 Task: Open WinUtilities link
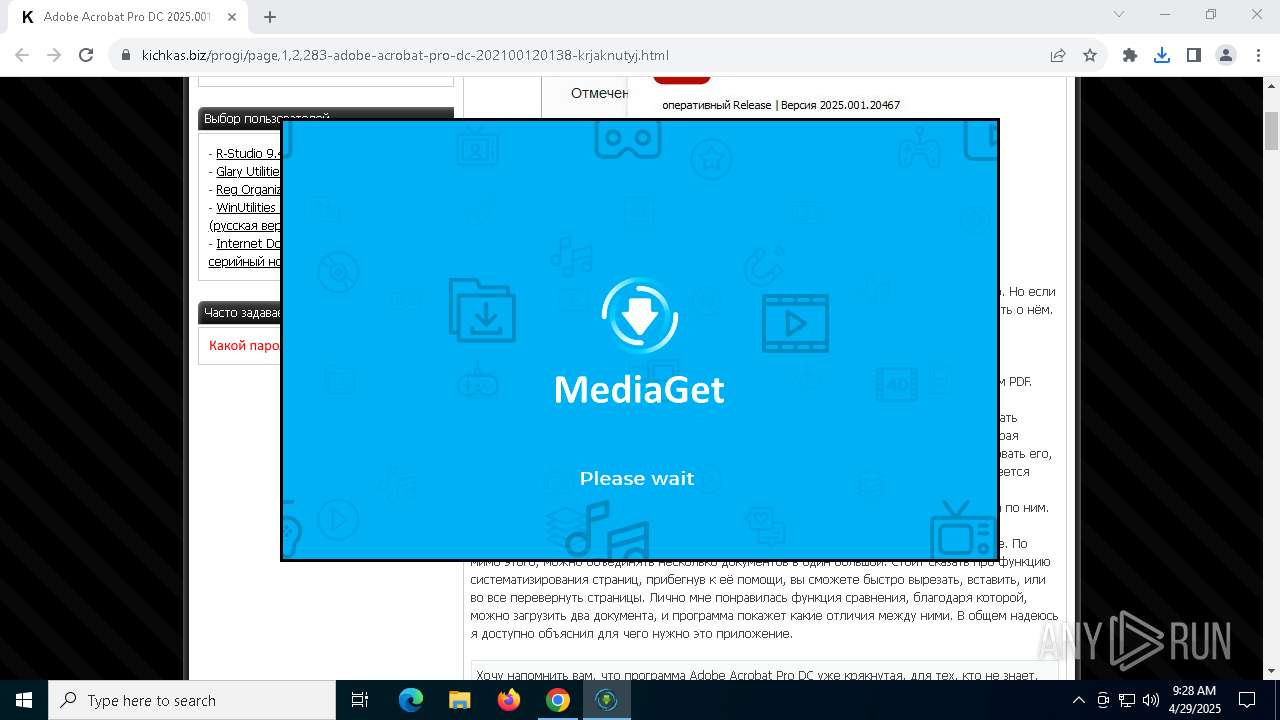pos(246,207)
